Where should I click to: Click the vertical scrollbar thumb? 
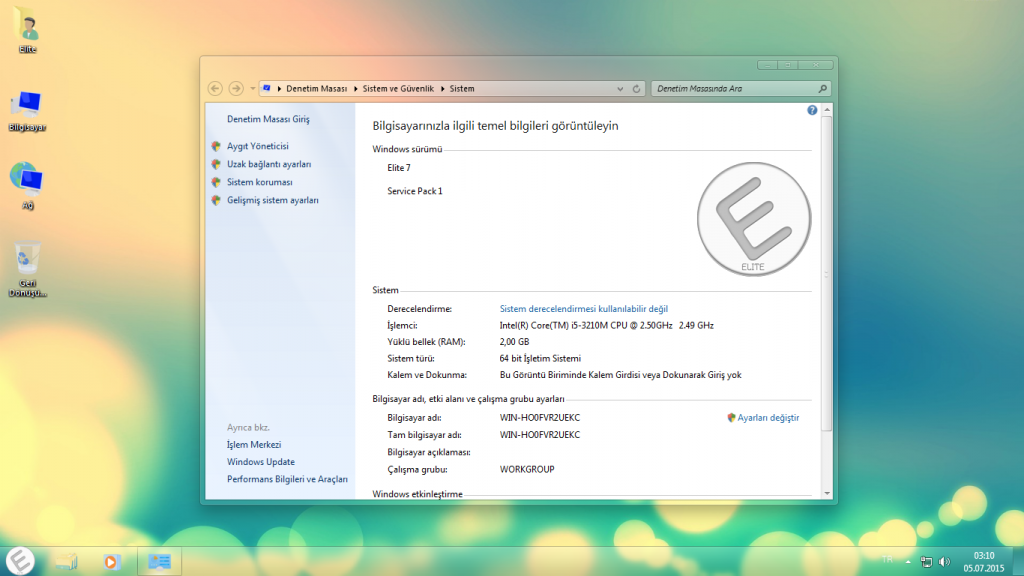click(x=827, y=274)
